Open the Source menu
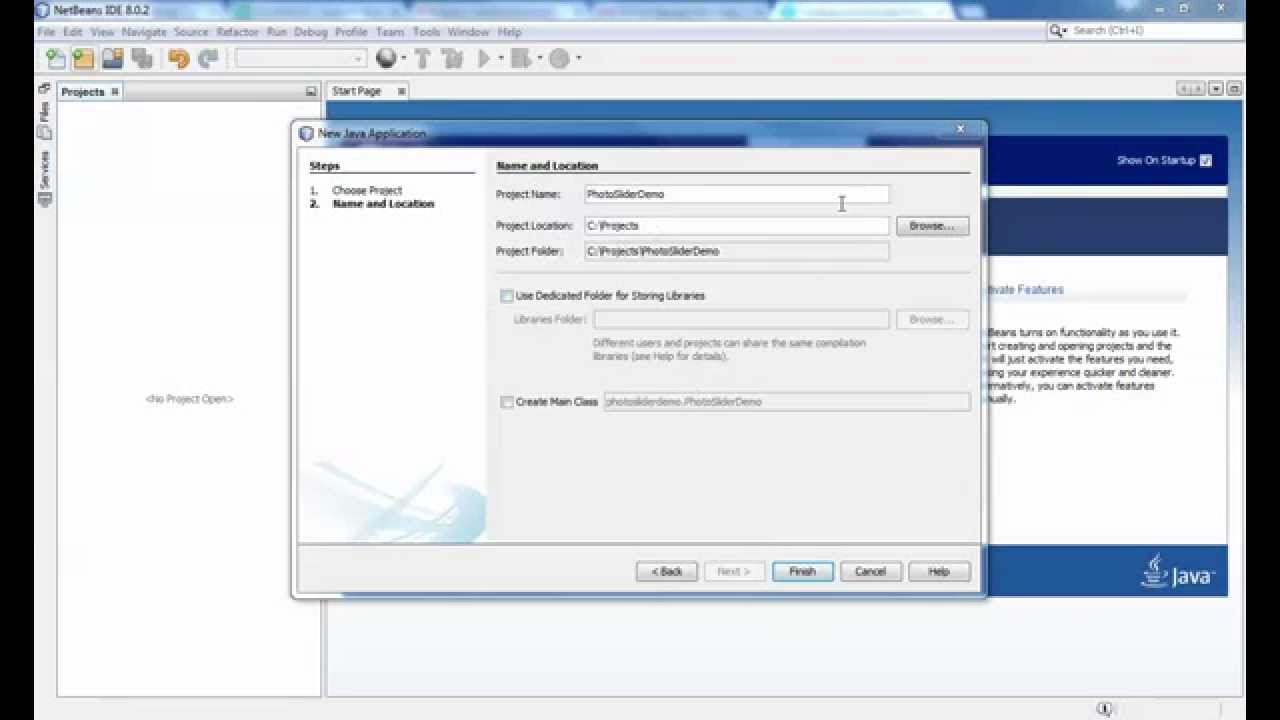The image size is (1280, 720). [191, 32]
